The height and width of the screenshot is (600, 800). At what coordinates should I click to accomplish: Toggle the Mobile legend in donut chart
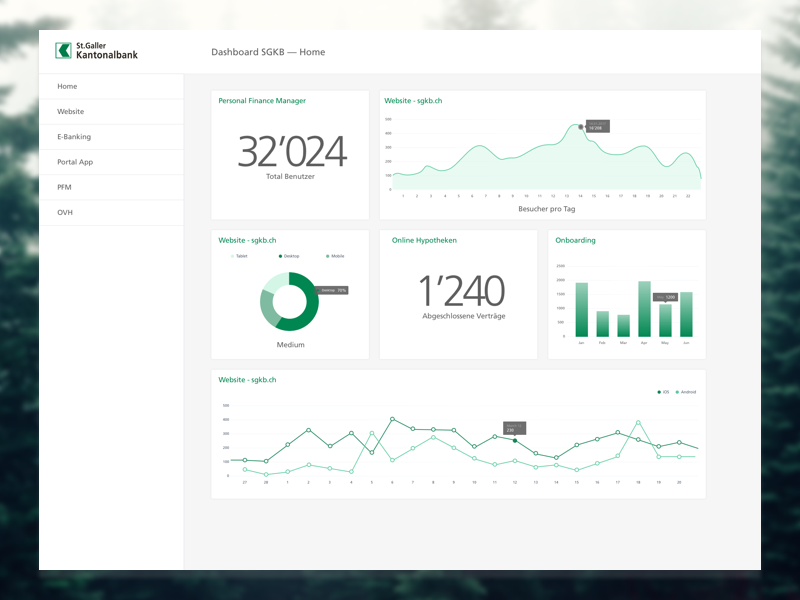coord(335,257)
